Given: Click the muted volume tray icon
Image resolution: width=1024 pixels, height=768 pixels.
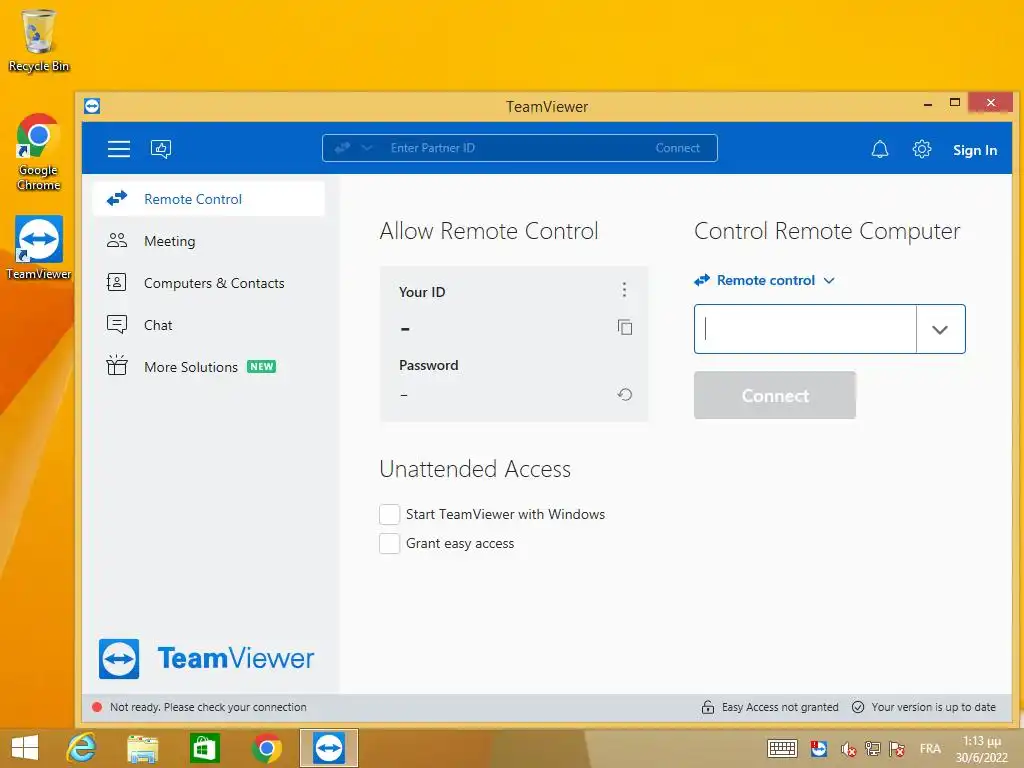Looking at the screenshot, I should (x=848, y=748).
